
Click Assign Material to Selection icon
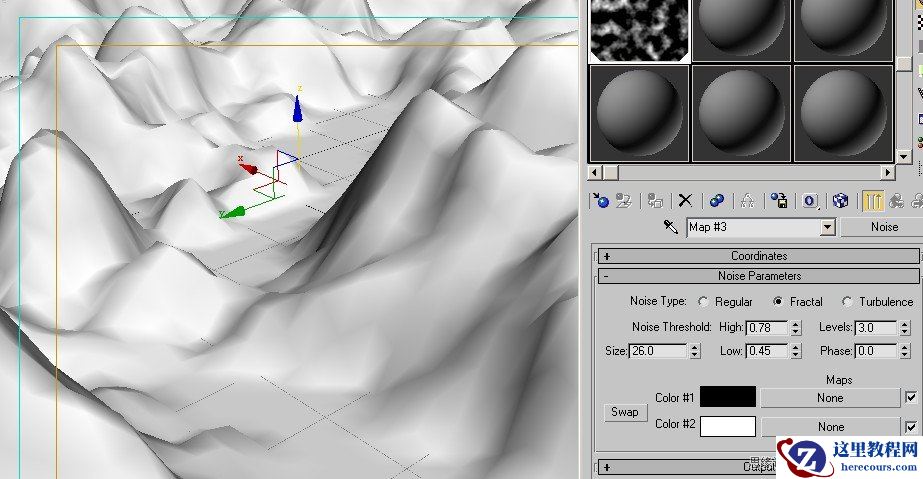click(x=655, y=201)
